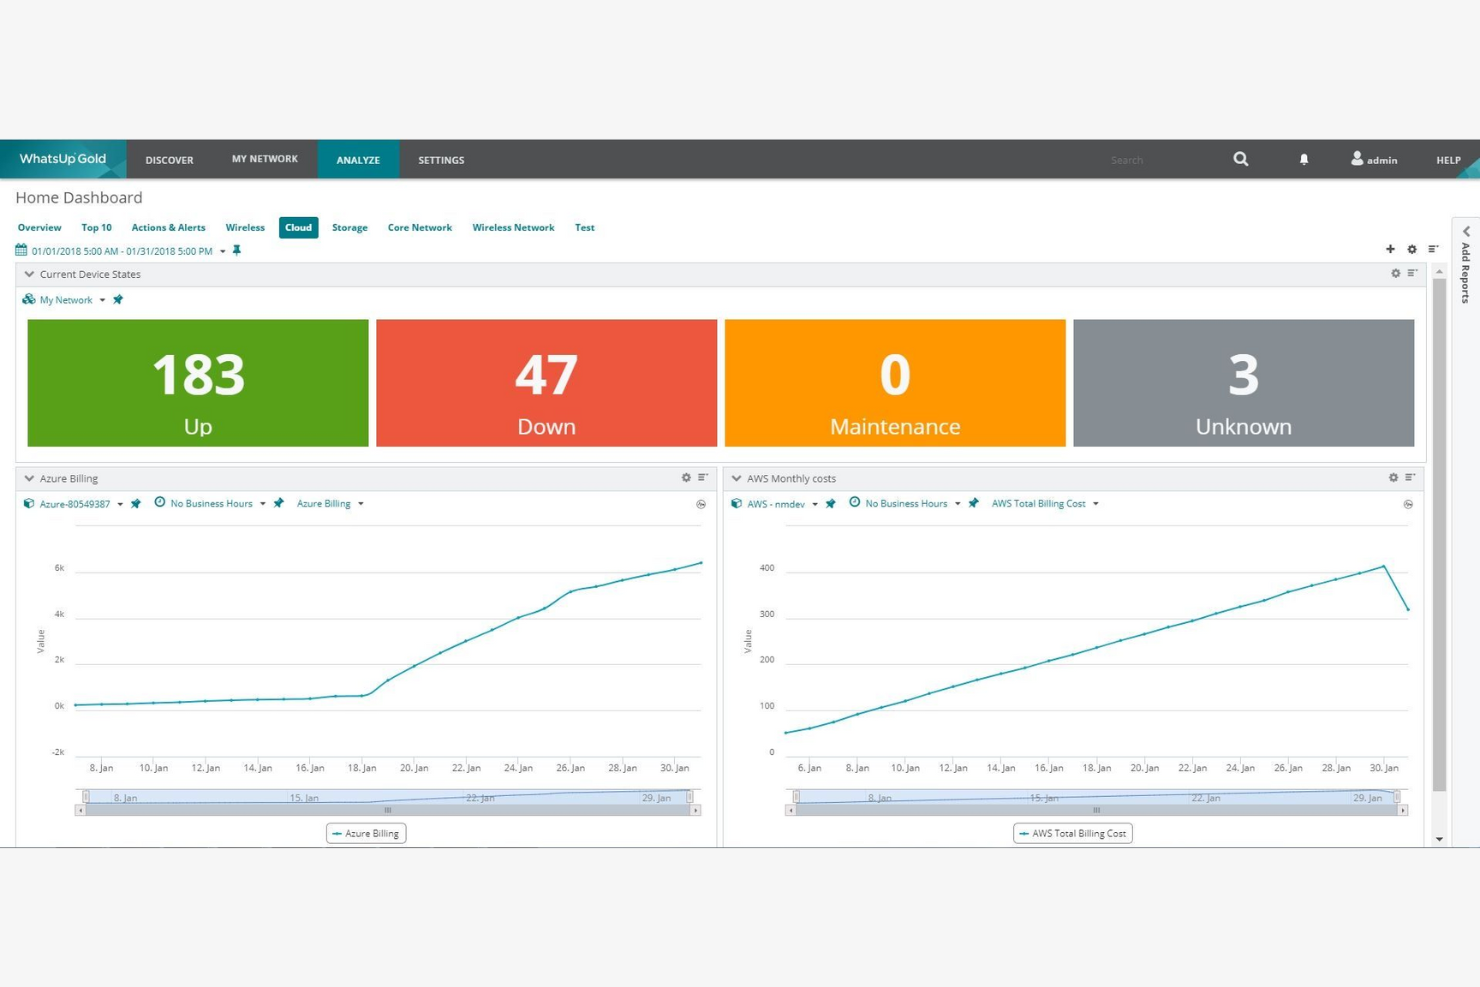The width and height of the screenshot is (1480, 987).
Task: Switch to the Storage tab
Action: pyautogui.click(x=349, y=227)
